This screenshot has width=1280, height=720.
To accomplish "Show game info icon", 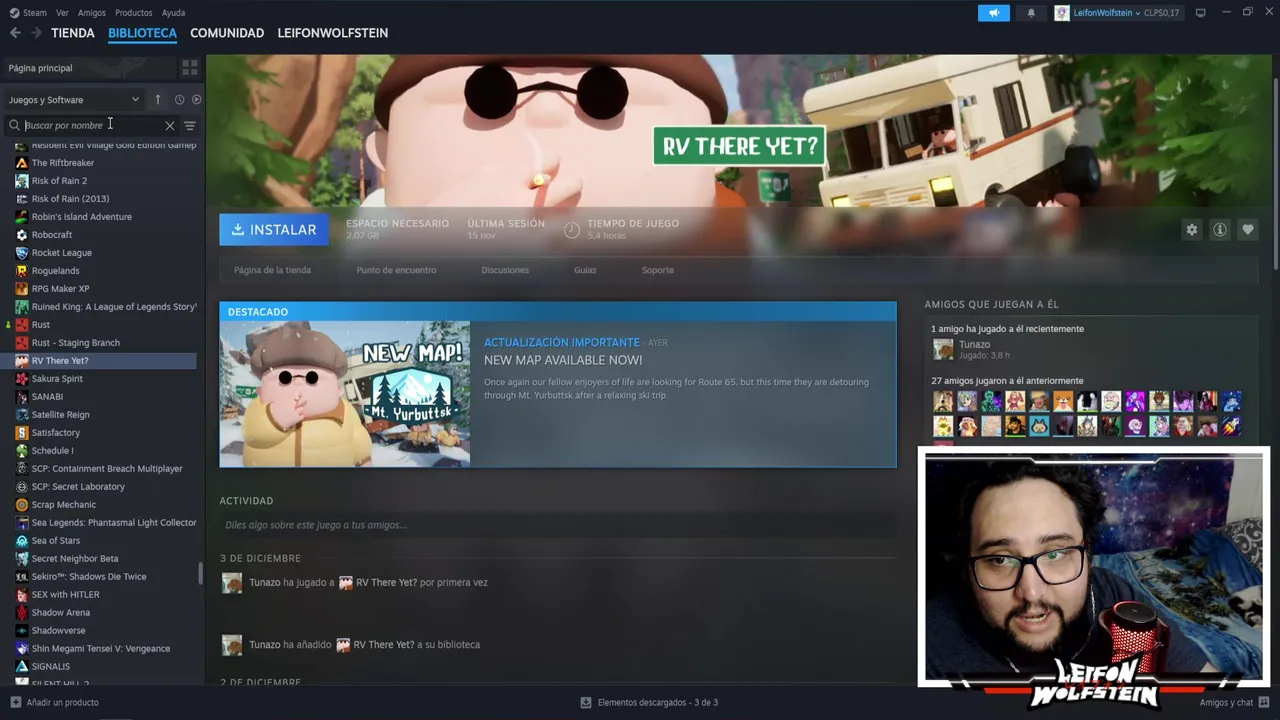I will pyautogui.click(x=1219, y=230).
